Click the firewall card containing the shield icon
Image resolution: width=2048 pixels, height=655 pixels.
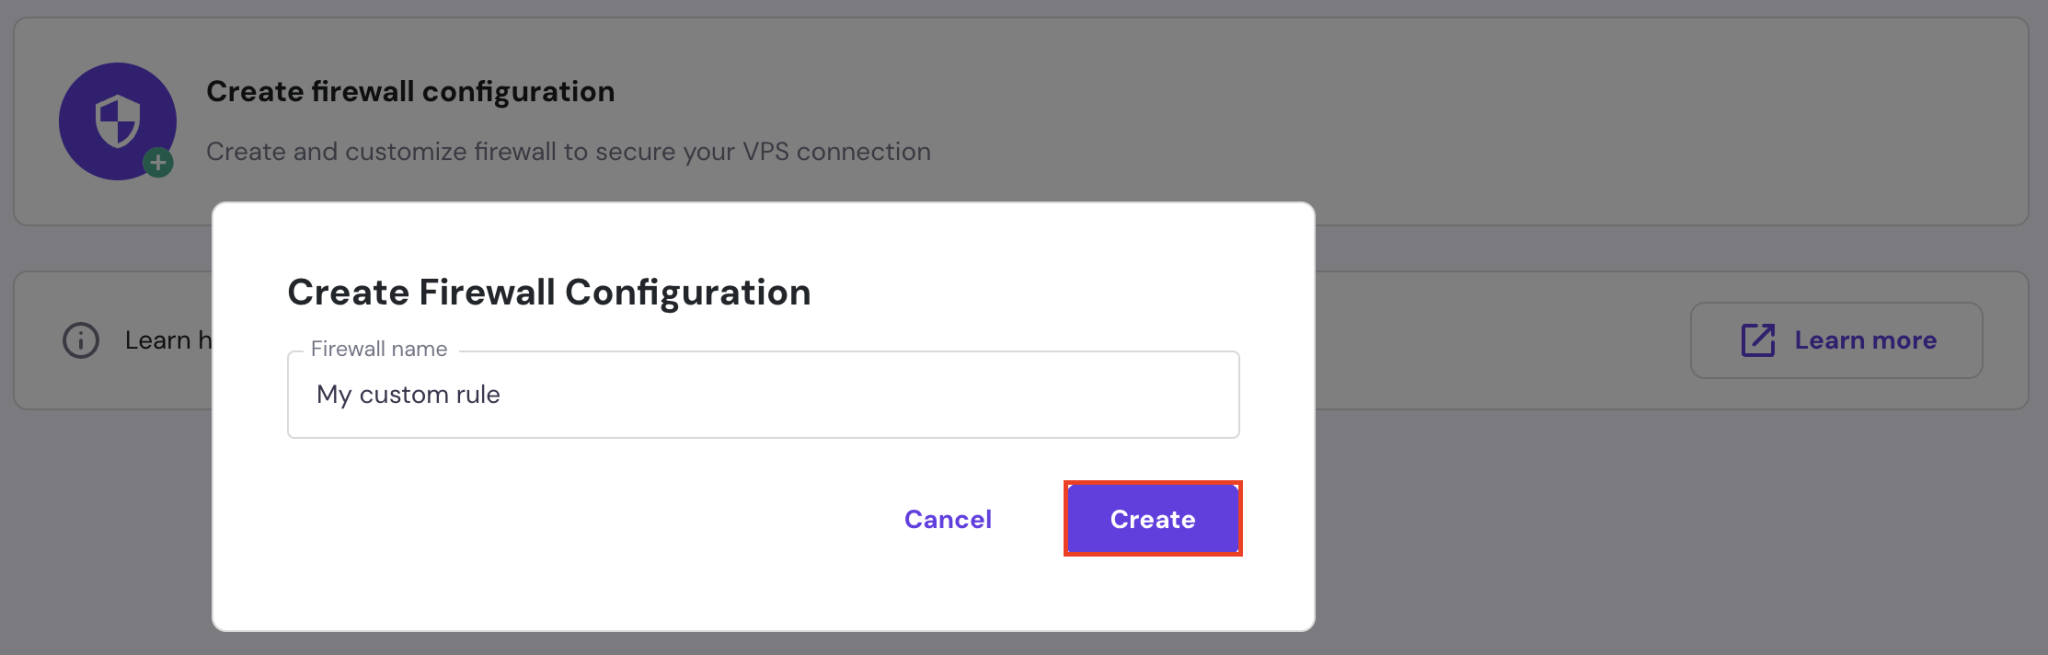tap(1000, 120)
